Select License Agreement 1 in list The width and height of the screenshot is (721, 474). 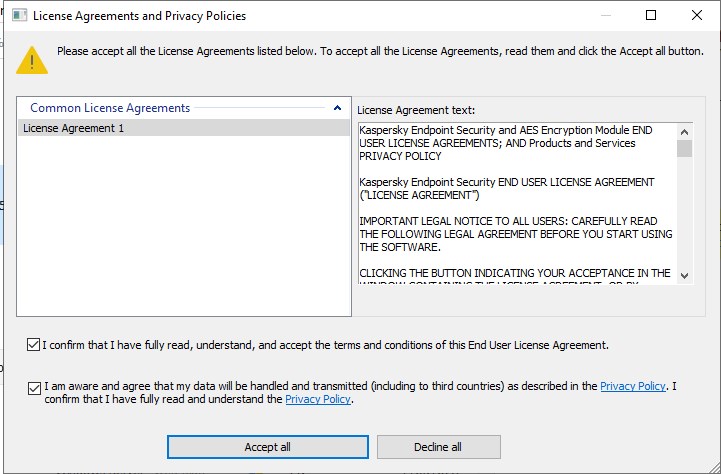click(73, 128)
